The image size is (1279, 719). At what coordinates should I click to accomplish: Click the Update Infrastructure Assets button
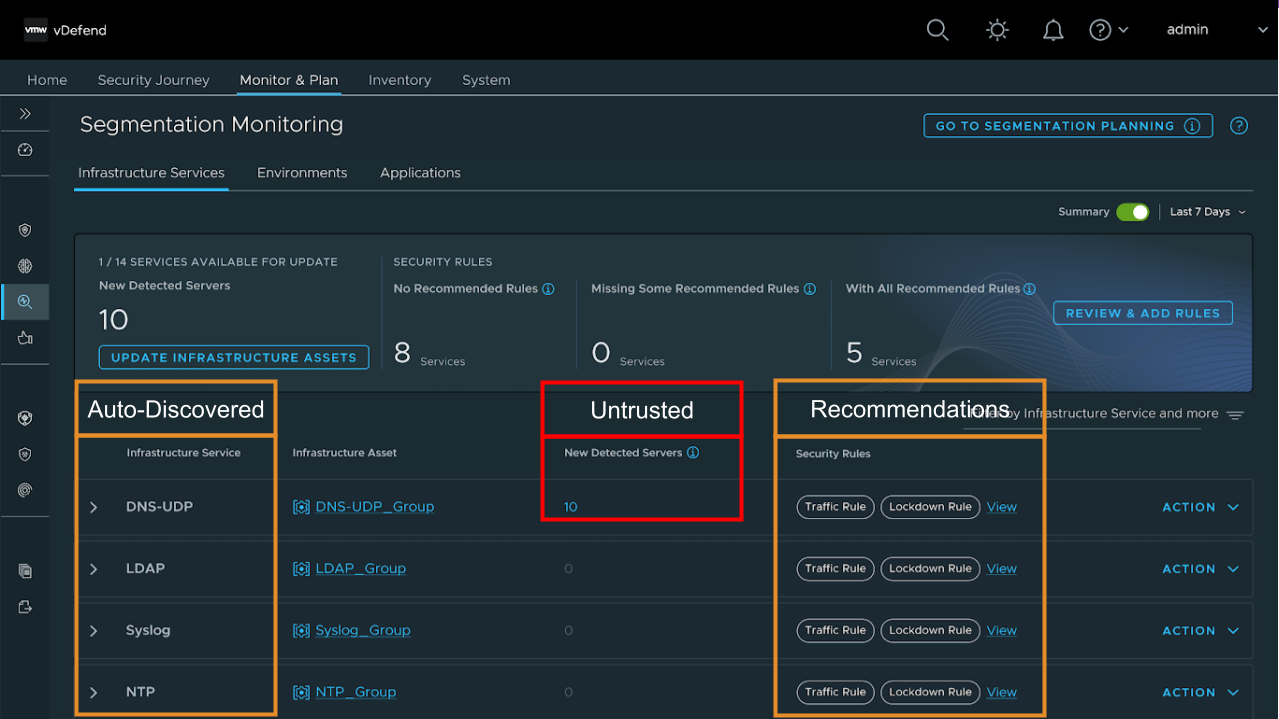233,357
